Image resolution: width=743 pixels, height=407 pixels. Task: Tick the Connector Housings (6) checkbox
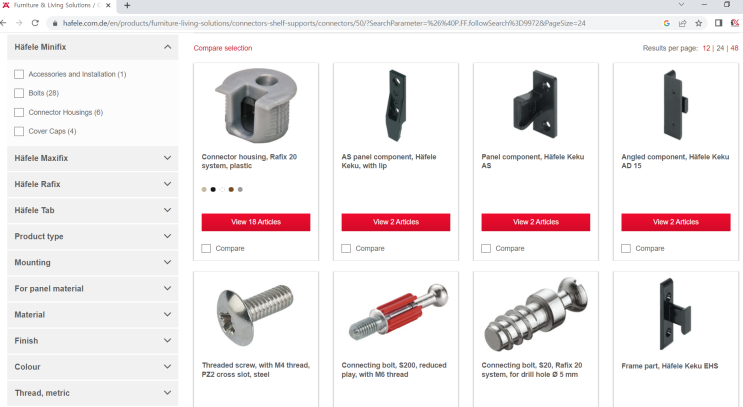[x=19, y=112]
